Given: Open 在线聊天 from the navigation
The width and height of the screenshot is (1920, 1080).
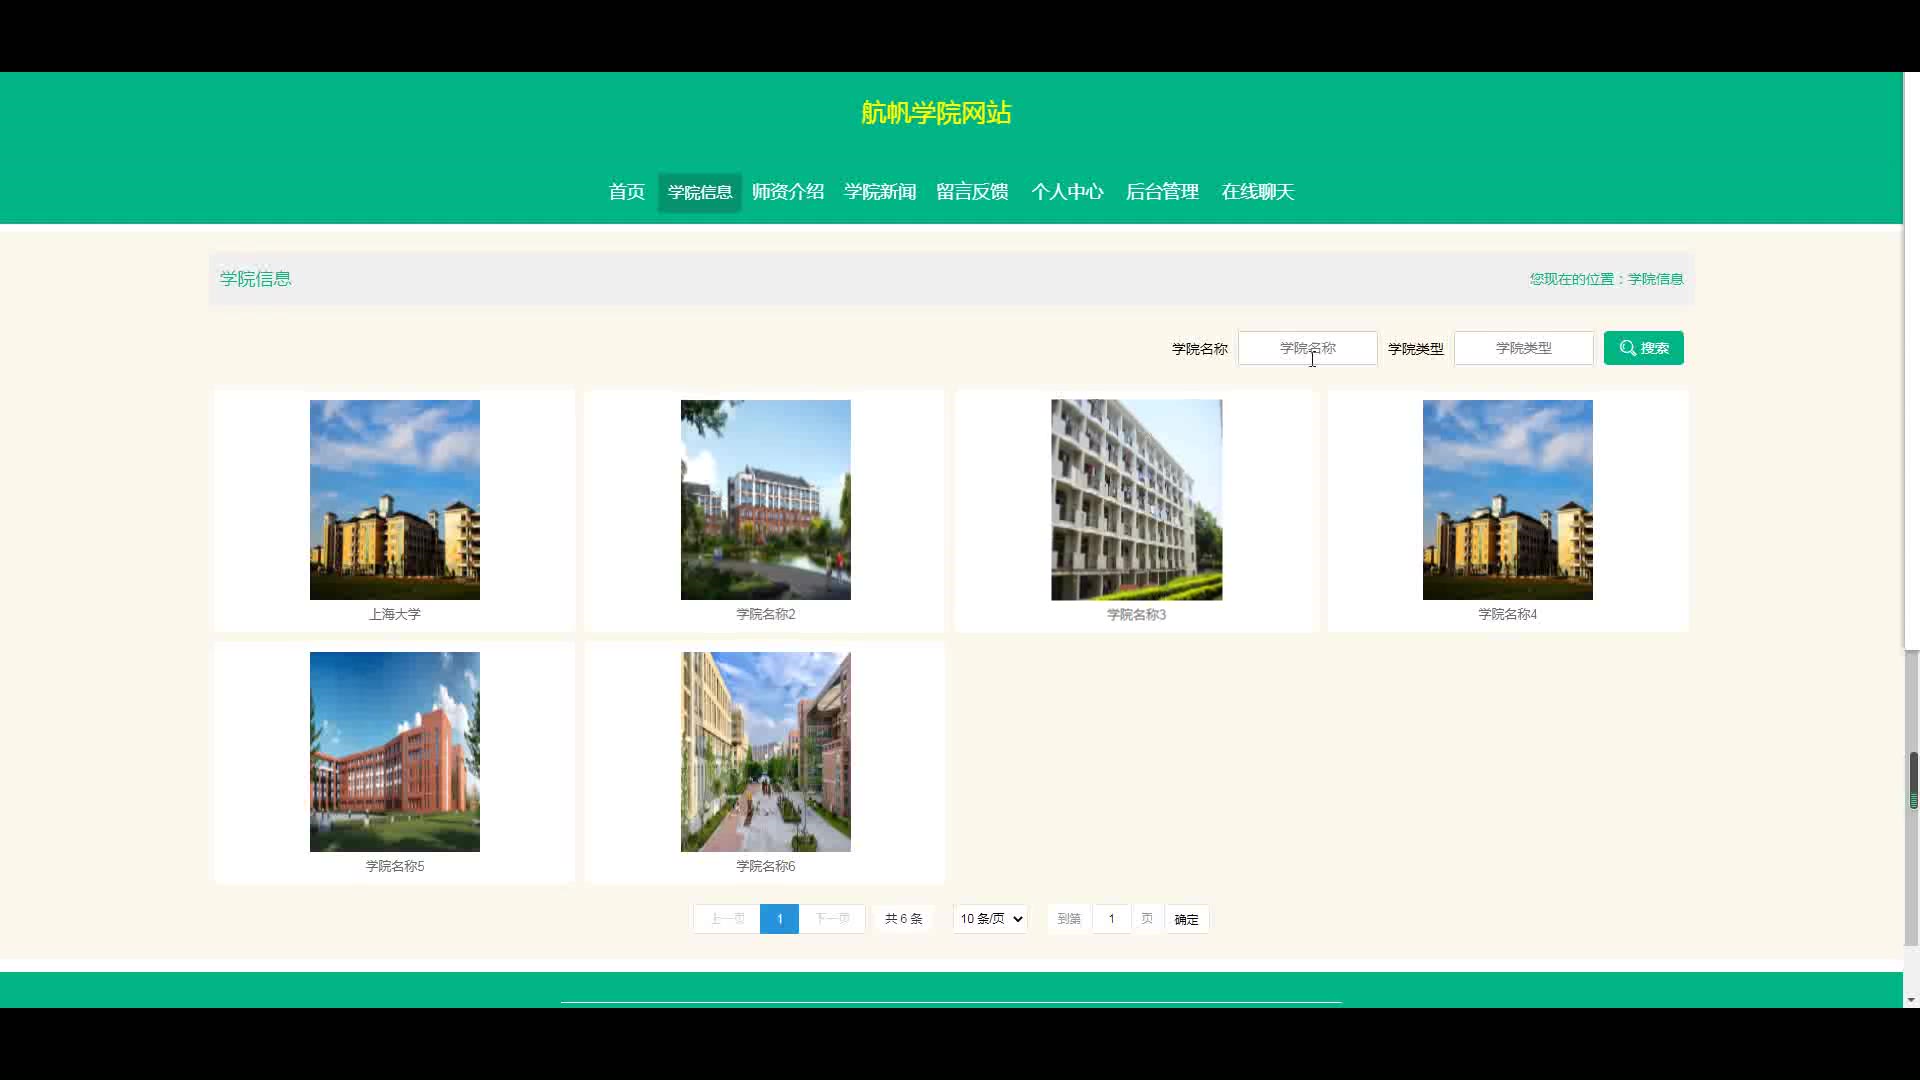Looking at the screenshot, I should (x=1258, y=192).
